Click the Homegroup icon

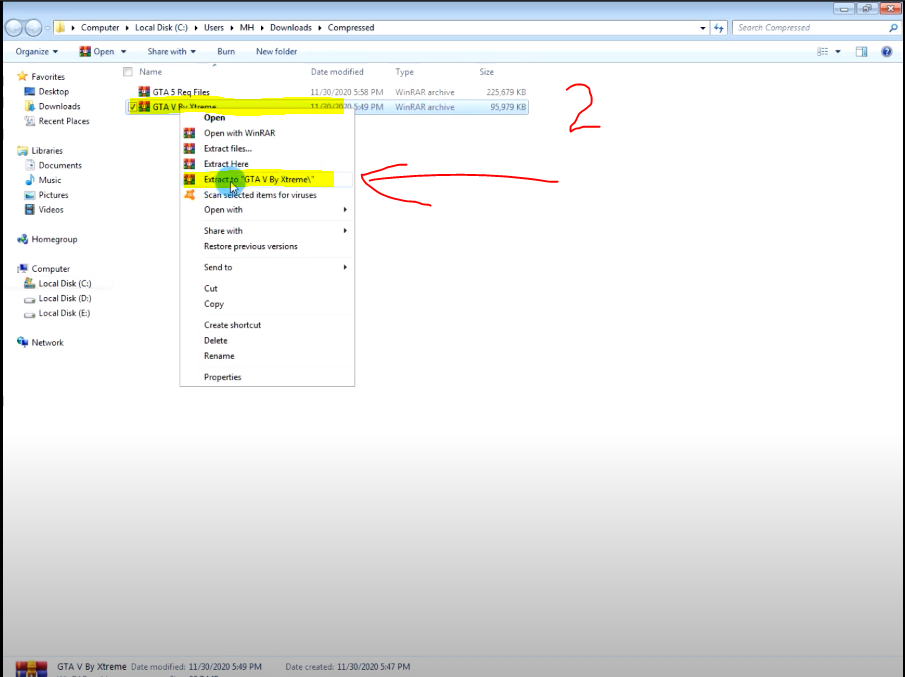tap(23, 239)
